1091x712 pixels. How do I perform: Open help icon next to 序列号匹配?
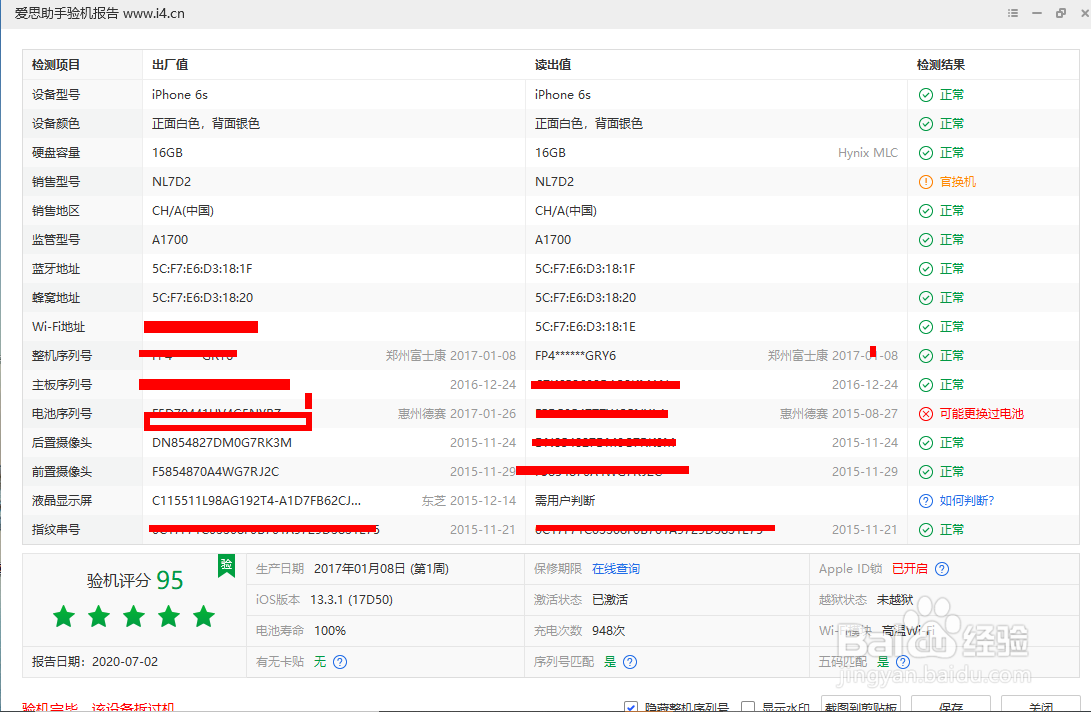pos(630,662)
